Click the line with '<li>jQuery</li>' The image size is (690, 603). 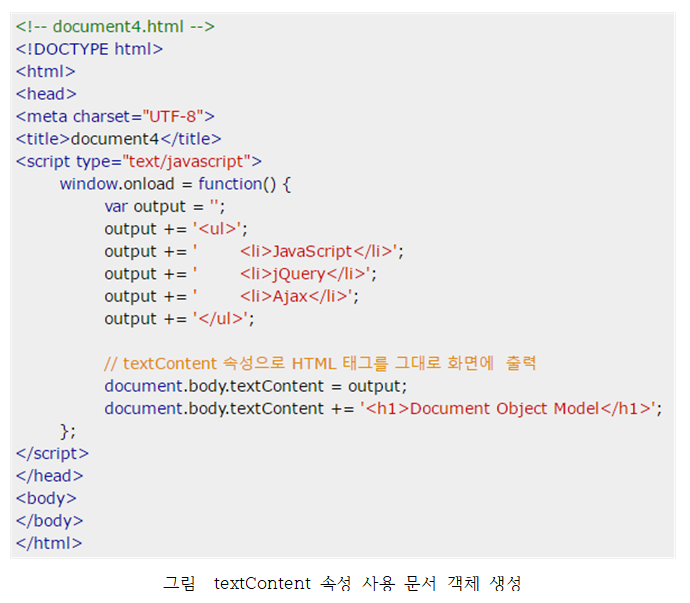click(241, 274)
